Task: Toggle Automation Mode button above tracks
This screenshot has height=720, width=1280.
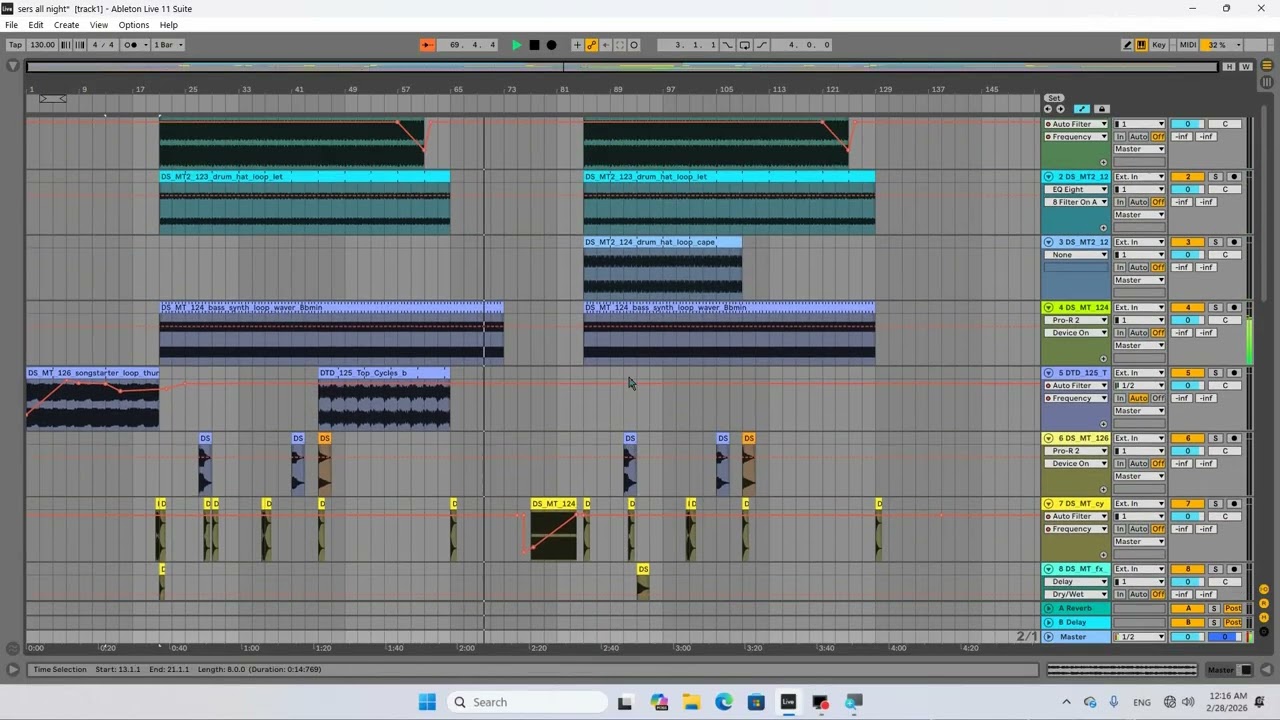Action: 1081,109
